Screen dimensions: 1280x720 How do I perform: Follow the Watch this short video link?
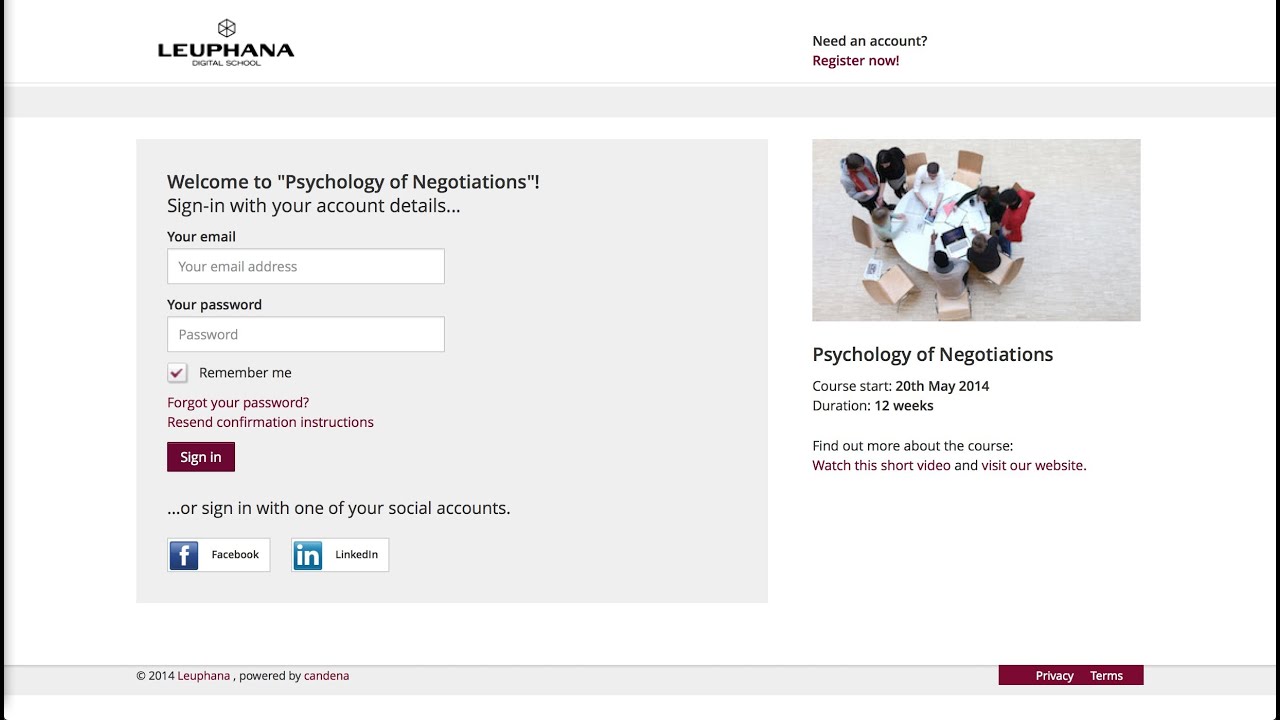pyautogui.click(x=881, y=466)
